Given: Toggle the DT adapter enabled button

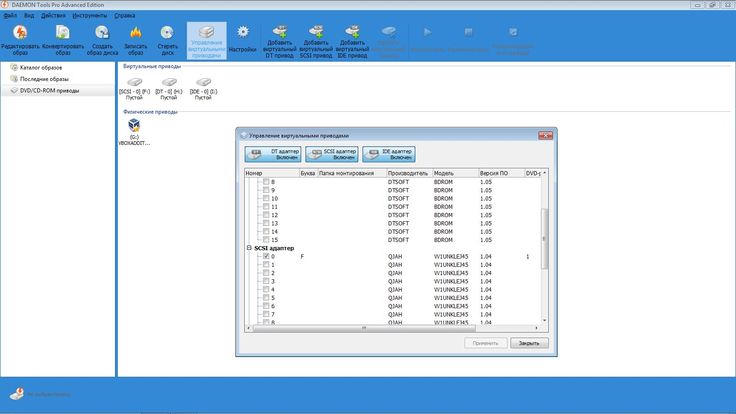Looking at the screenshot, I should 273,154.
